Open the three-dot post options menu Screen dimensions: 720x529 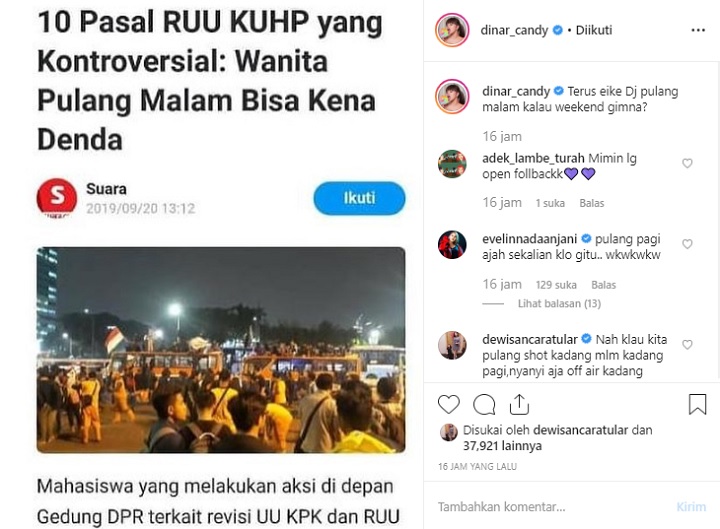tap(698, 30)
